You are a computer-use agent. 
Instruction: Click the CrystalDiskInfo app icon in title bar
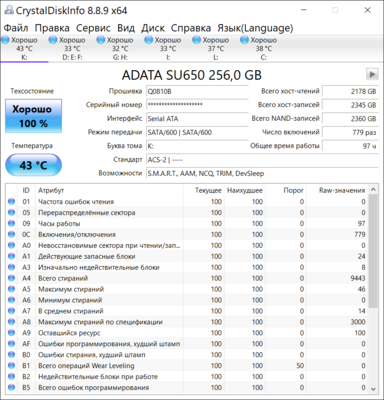tap(9, 10)
